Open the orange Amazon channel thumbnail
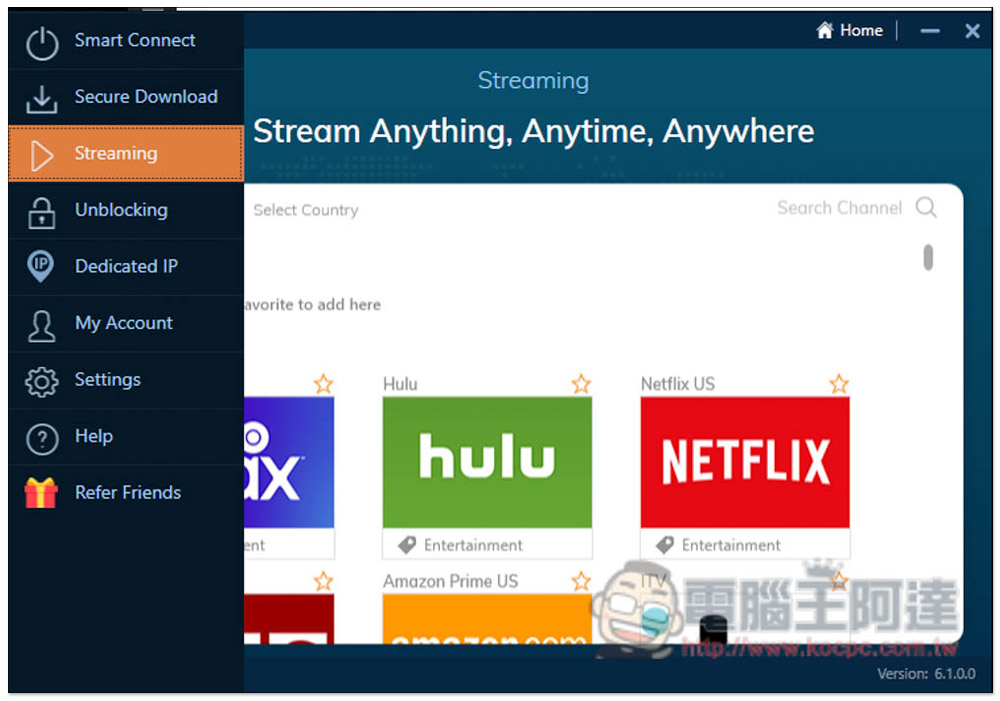This screenshot has width=1000, height=701. 487,619
